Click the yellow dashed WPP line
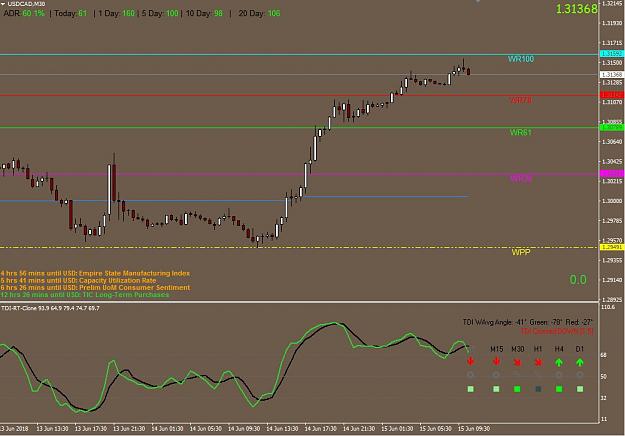 299,247
